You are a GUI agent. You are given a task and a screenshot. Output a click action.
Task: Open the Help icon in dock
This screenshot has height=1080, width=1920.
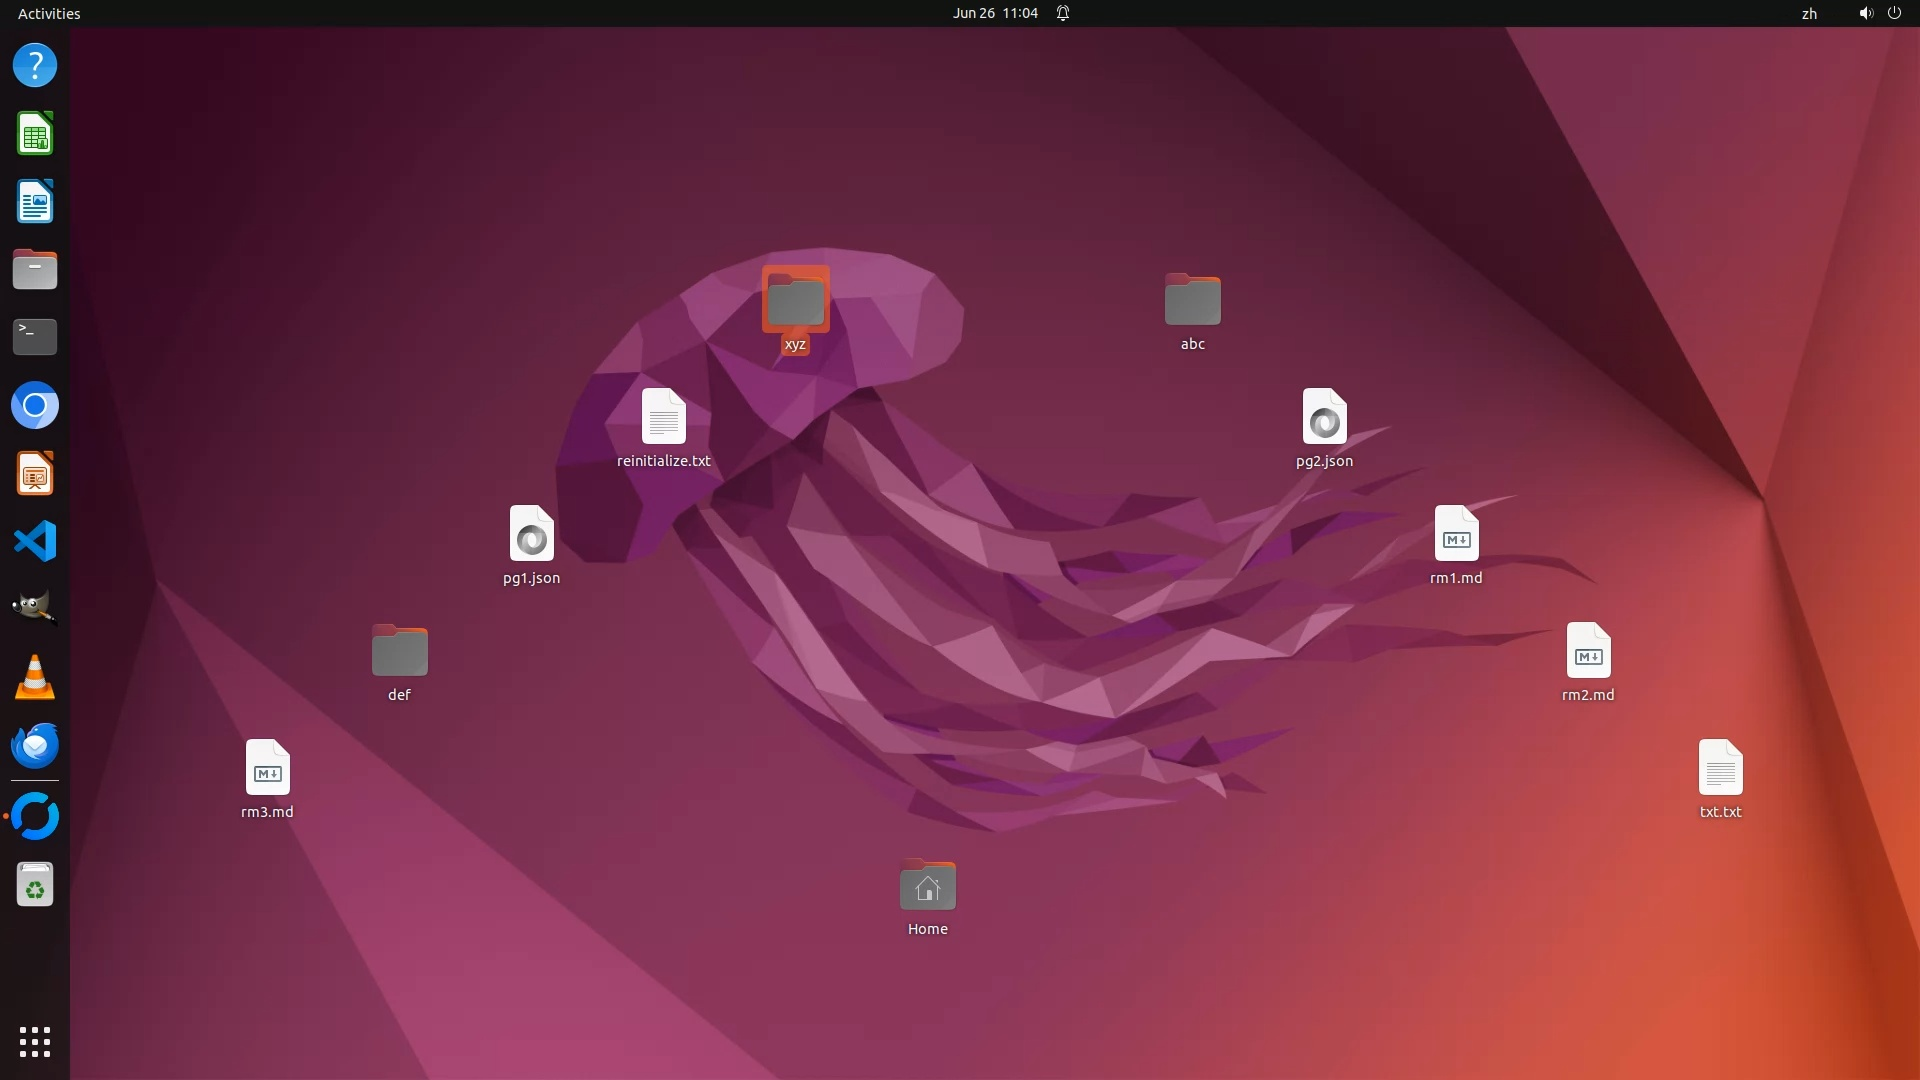[x=35, y=66]
